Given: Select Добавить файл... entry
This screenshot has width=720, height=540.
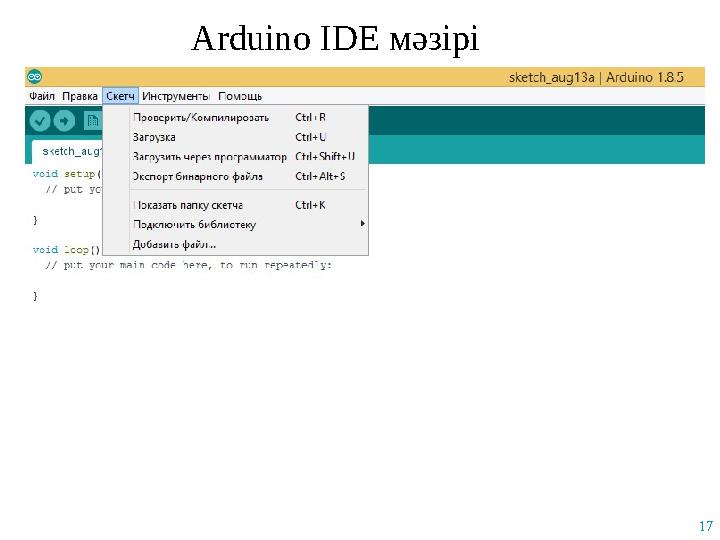Looking at the screenshot, I should click(x=235, y=244).
